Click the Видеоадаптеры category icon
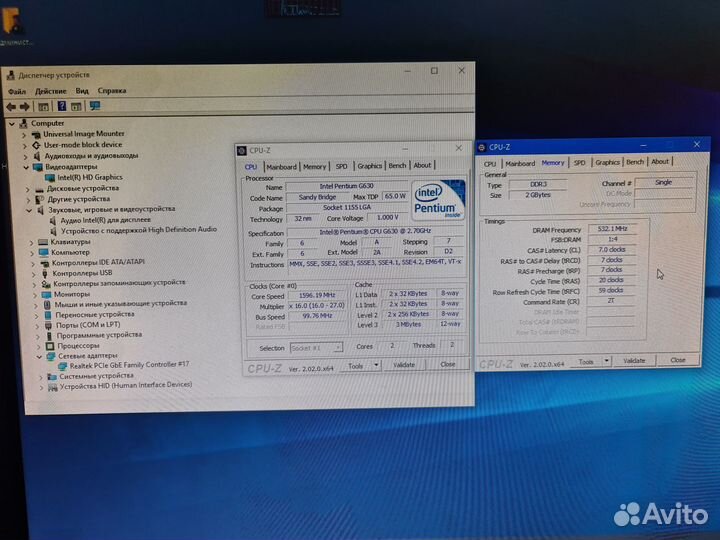720x540 pixels. (38, 167)
